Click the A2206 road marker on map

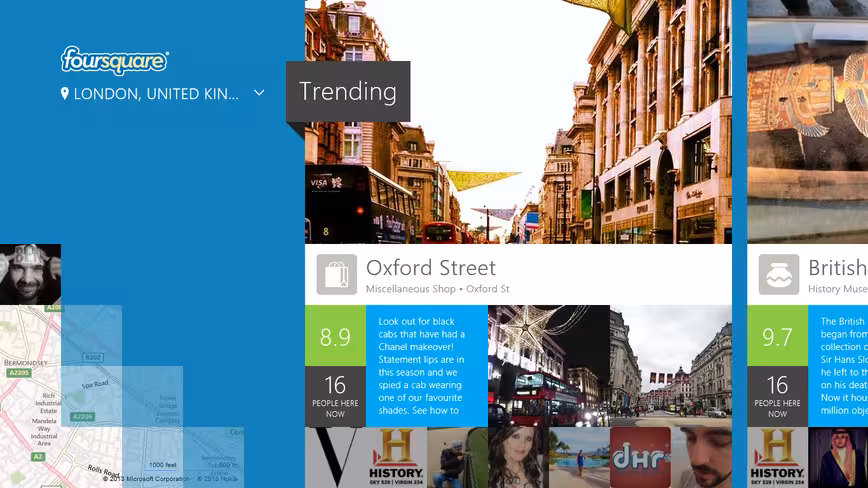click(x=82, y=417)
